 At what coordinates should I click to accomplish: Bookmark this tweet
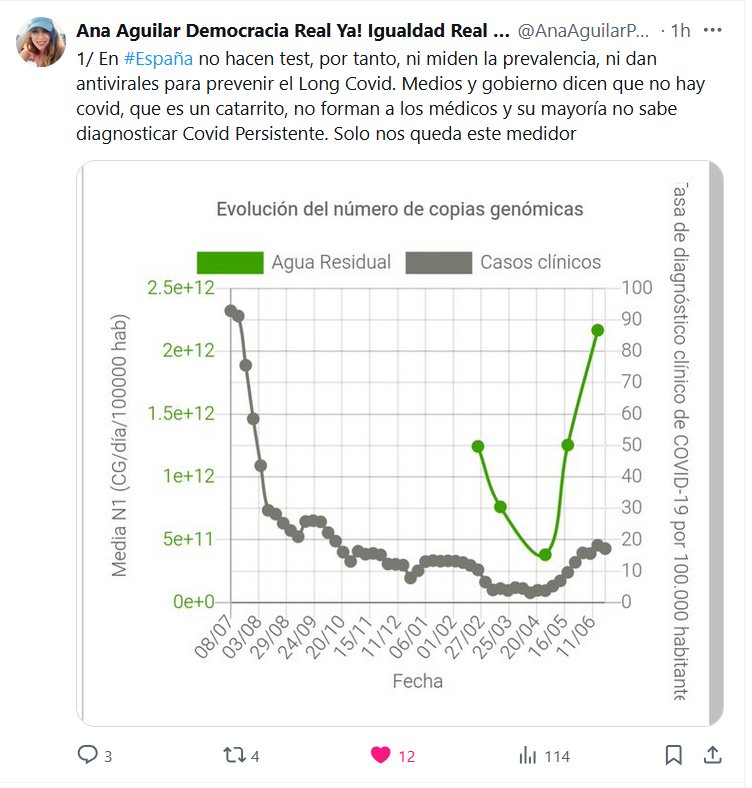pos(674,755)
